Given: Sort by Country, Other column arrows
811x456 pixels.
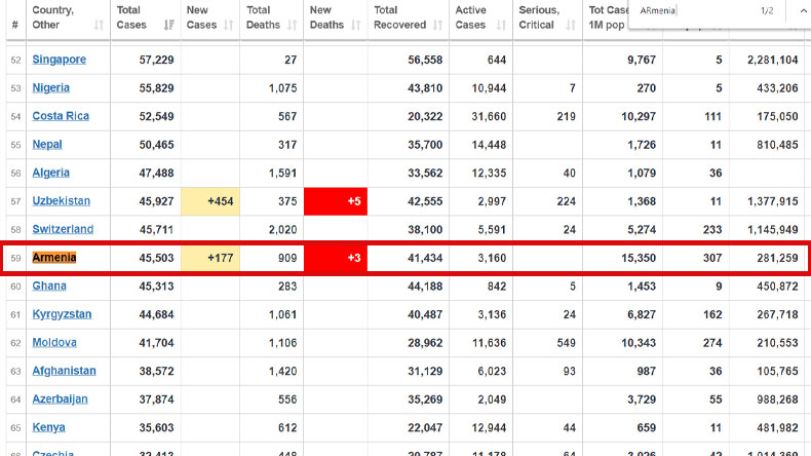Looking at the screenshot, I should [98, 25].
